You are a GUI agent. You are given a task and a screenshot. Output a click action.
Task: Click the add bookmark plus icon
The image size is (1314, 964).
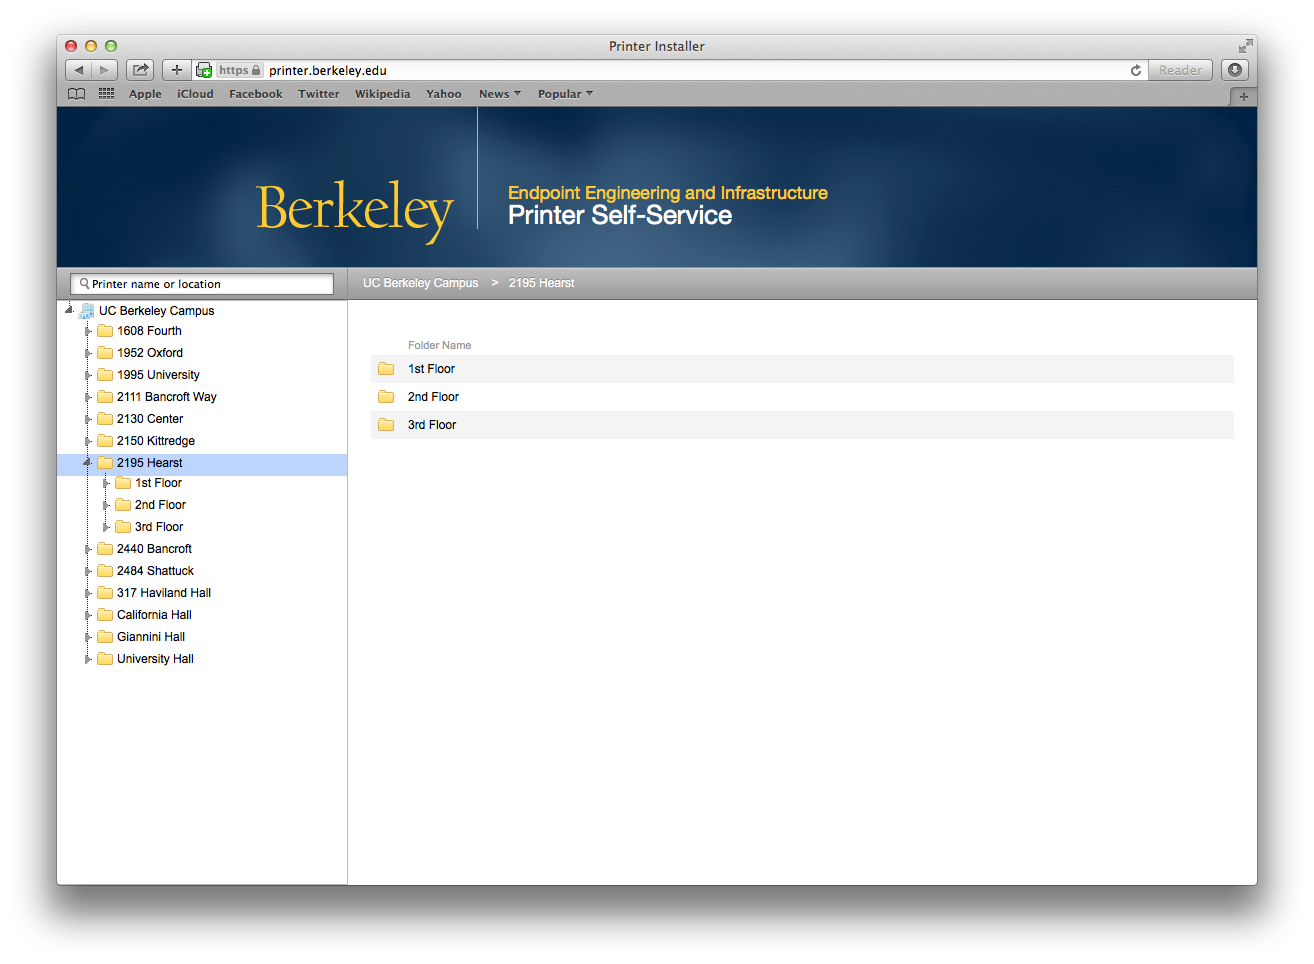(x=176, y=70)
